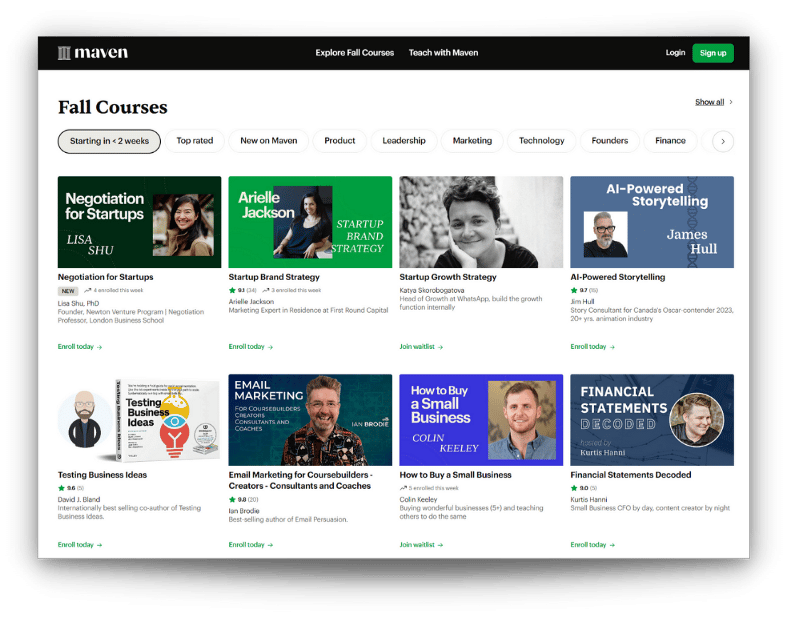Image resolution: width=786 pixels, height=618 pixels.
Task: Click Join waitlist under How to Buy a Small Business
Action: (x=421, y=545)
